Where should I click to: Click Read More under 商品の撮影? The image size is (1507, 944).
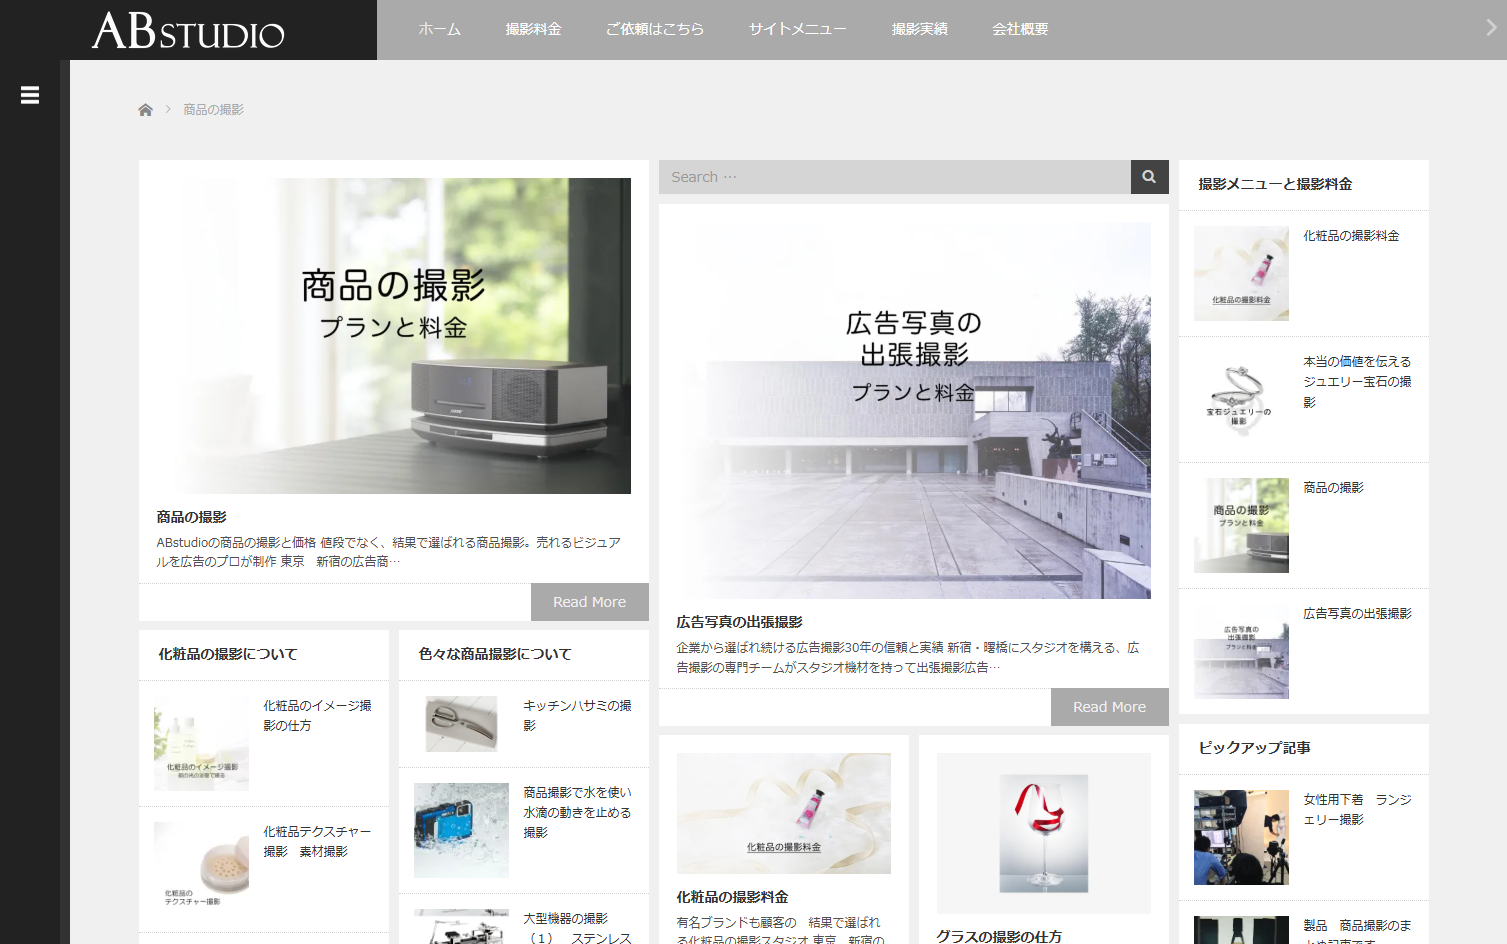pos(589,601)
